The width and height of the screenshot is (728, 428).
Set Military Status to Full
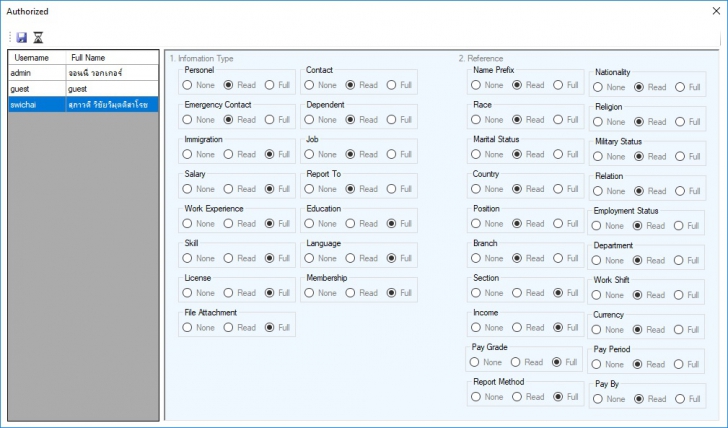(x=689, y=156)
